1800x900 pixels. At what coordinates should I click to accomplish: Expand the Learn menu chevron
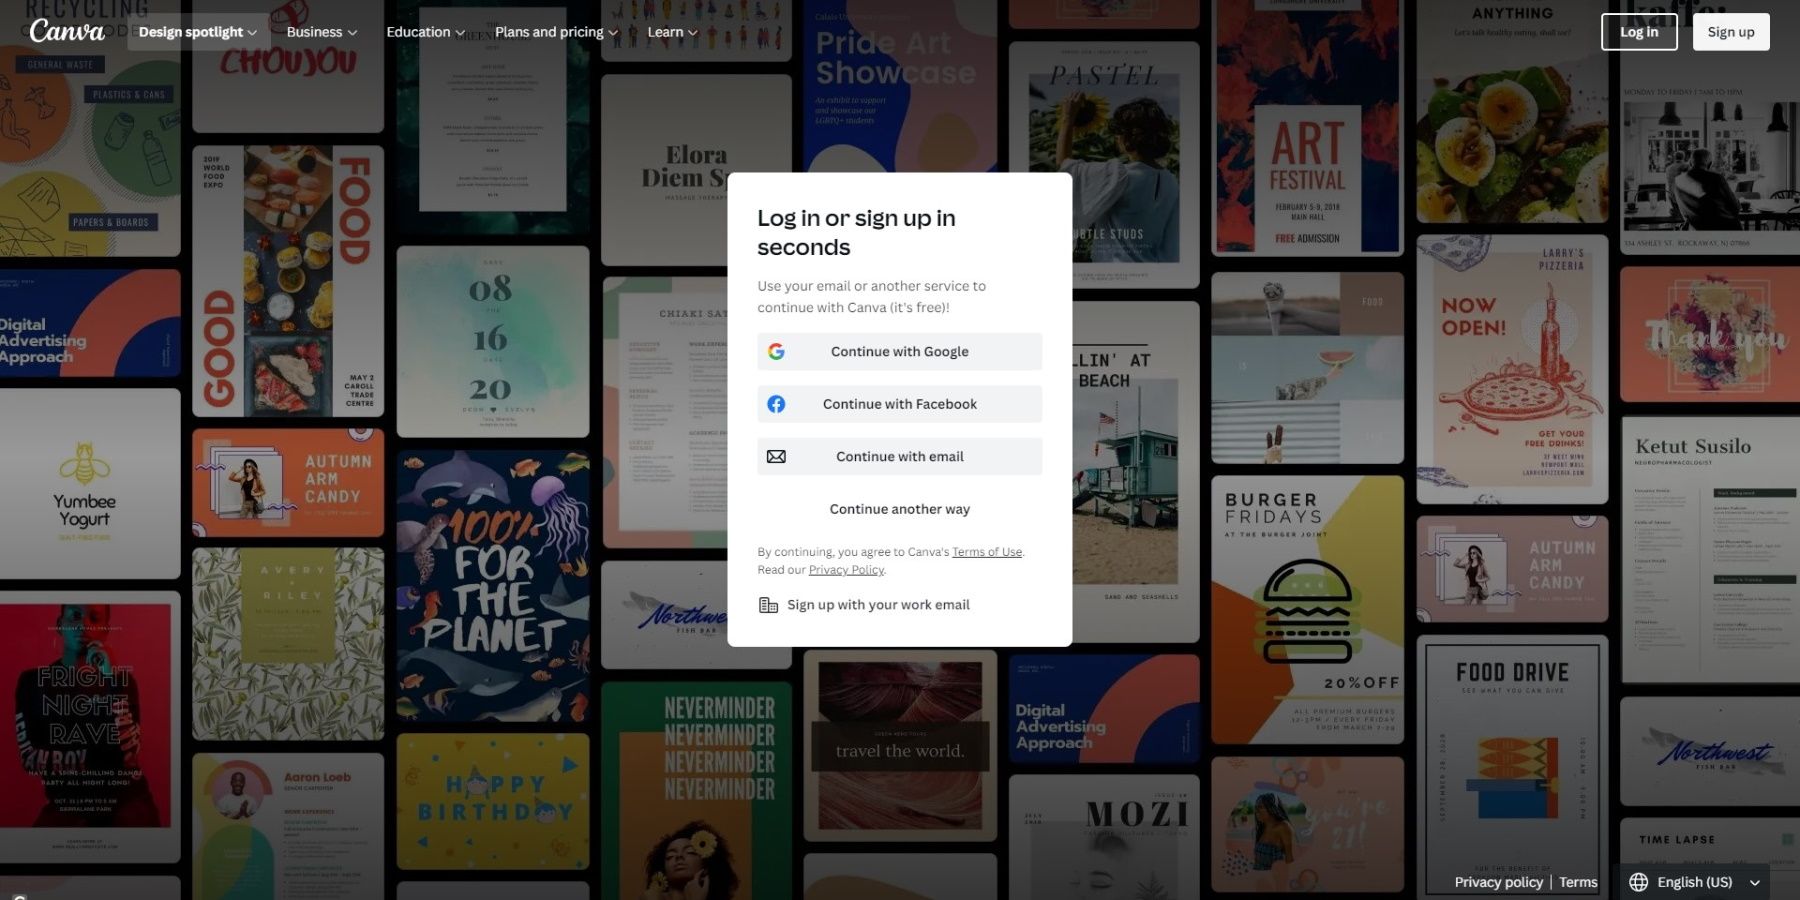(x=692, y=33)
